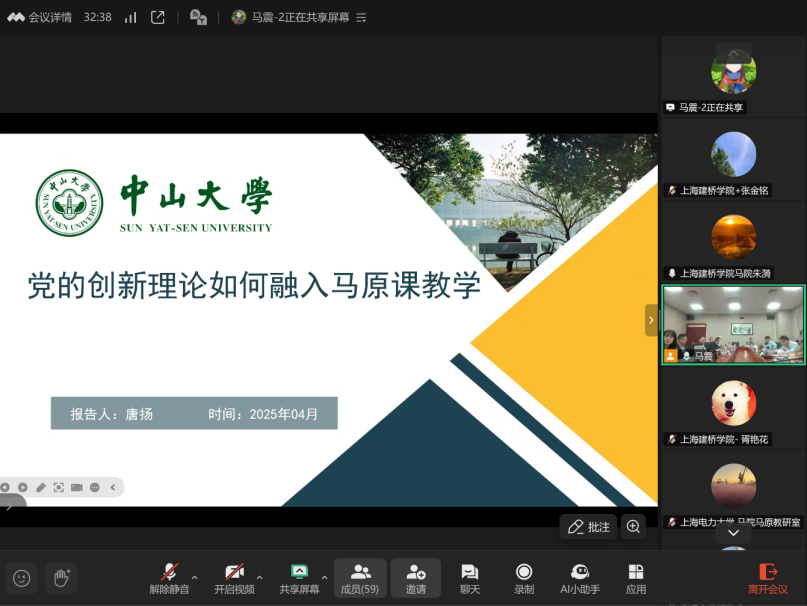This screenshot has width=807, height=606.
Task: Open the chat (聊天) panel
Action: [469, 577]
